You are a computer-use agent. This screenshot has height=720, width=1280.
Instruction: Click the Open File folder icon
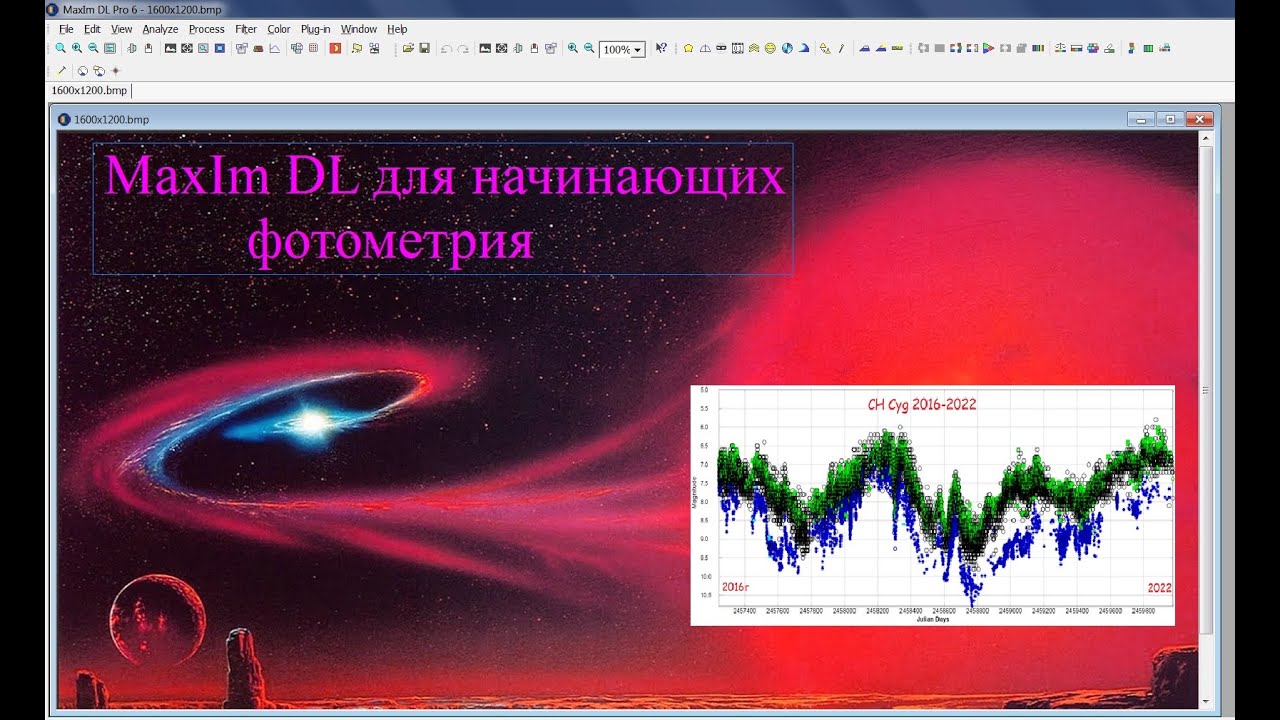(x=408, y=48)
